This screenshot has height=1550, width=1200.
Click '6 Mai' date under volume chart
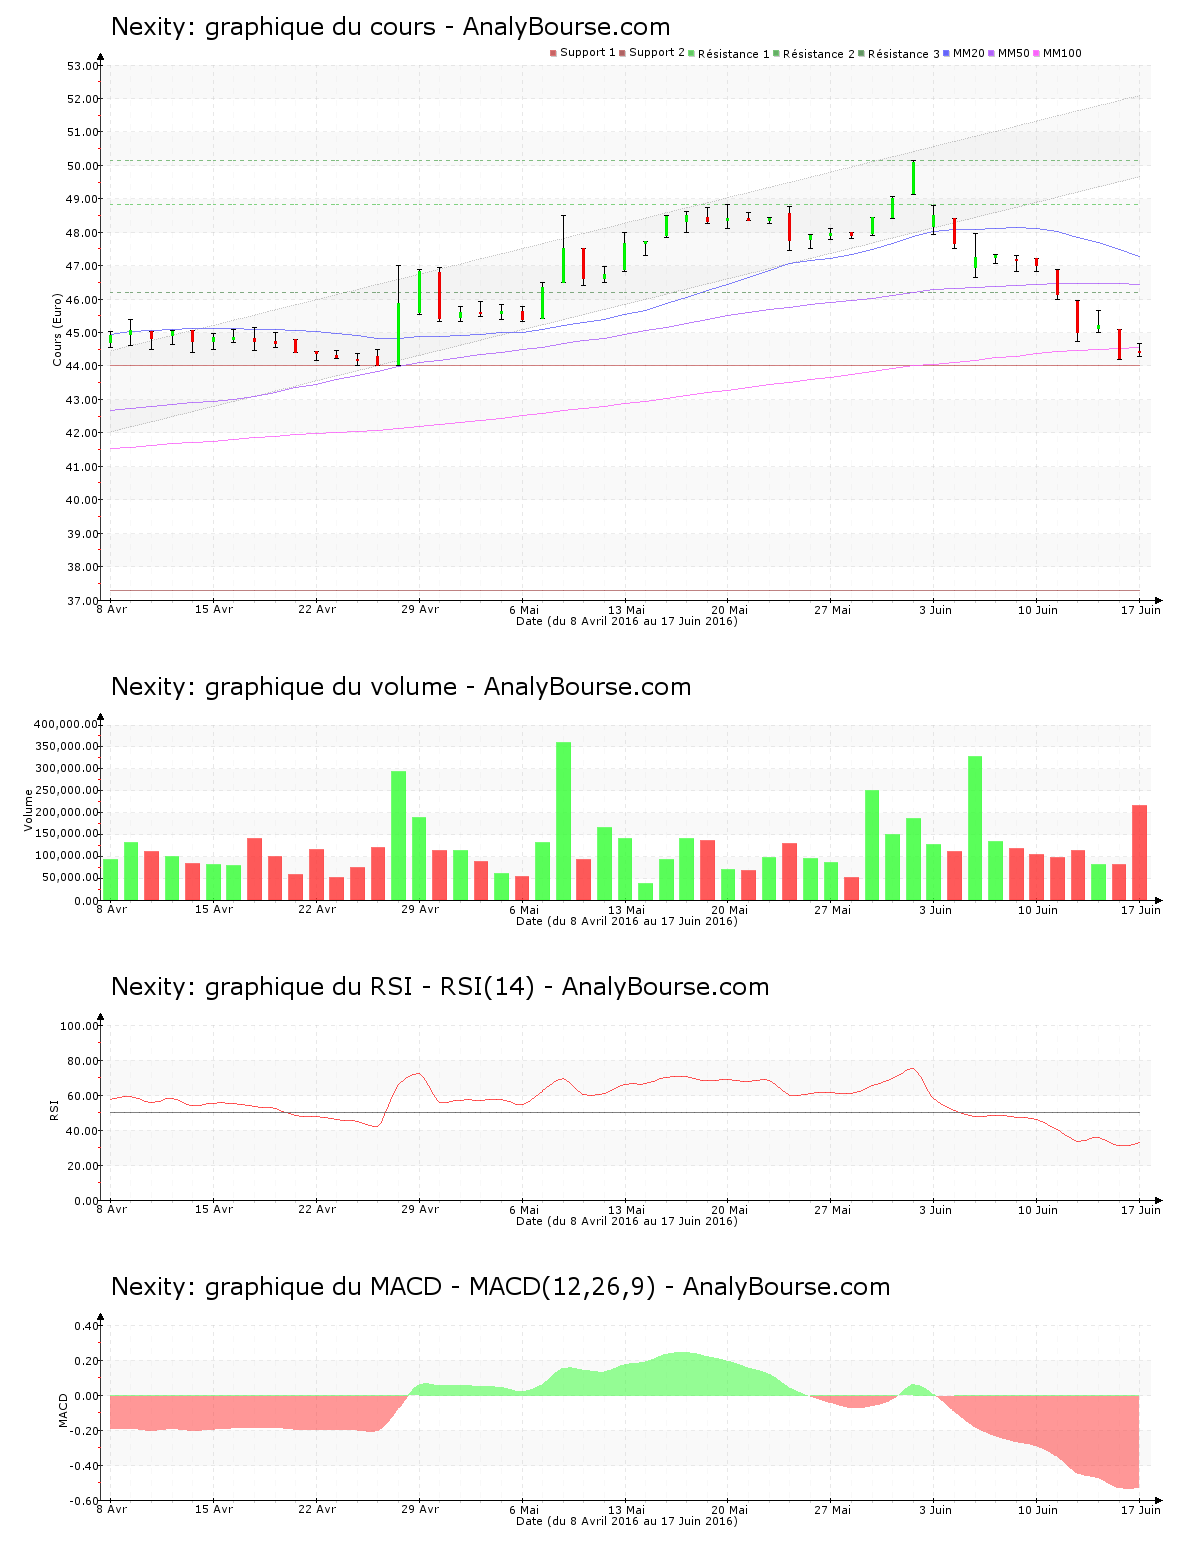(x=523, y=910)
